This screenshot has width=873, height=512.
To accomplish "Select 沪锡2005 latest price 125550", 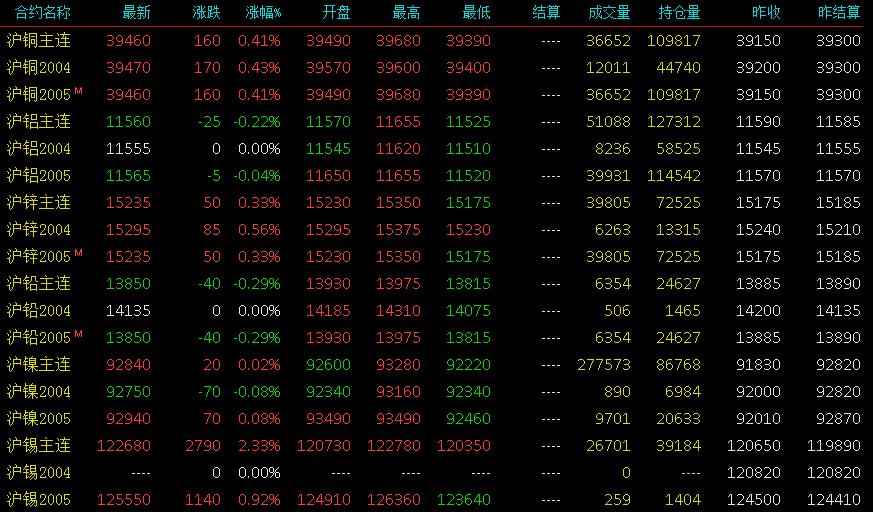I will tap(124, 500).
